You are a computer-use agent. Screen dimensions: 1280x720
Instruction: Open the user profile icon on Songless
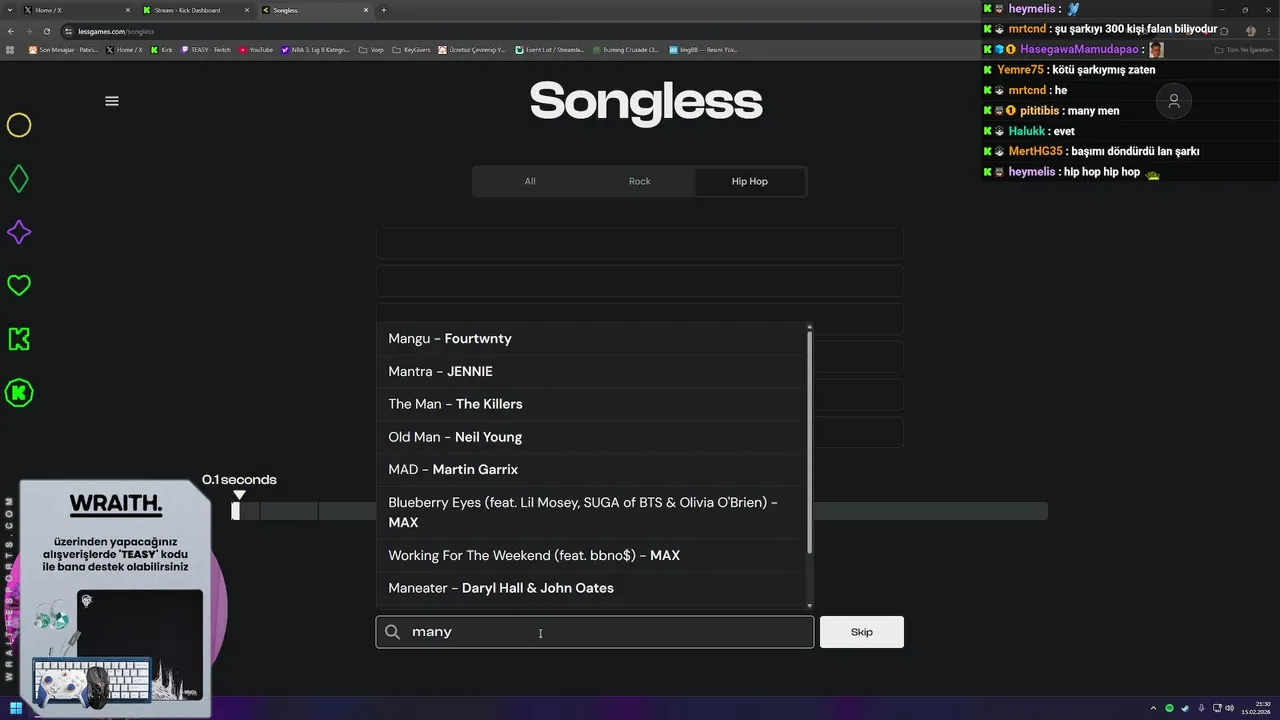click(1174, 101)
